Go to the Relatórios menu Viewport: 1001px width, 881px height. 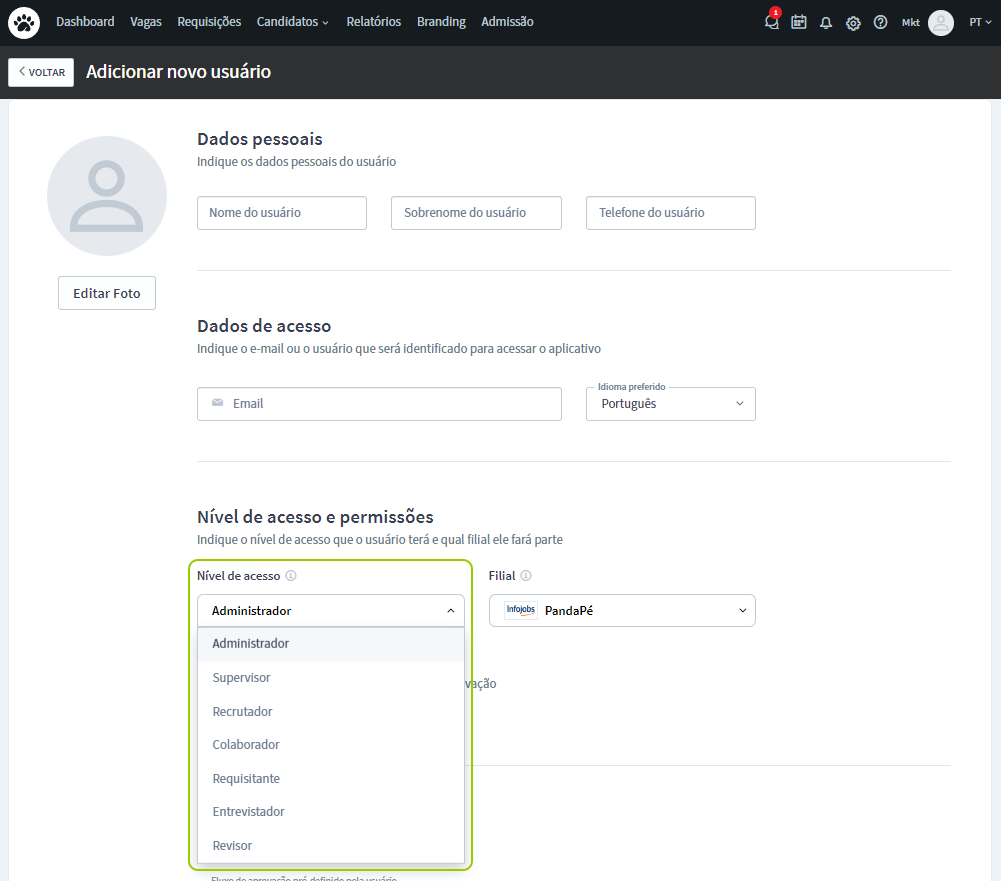click(374, 22)
